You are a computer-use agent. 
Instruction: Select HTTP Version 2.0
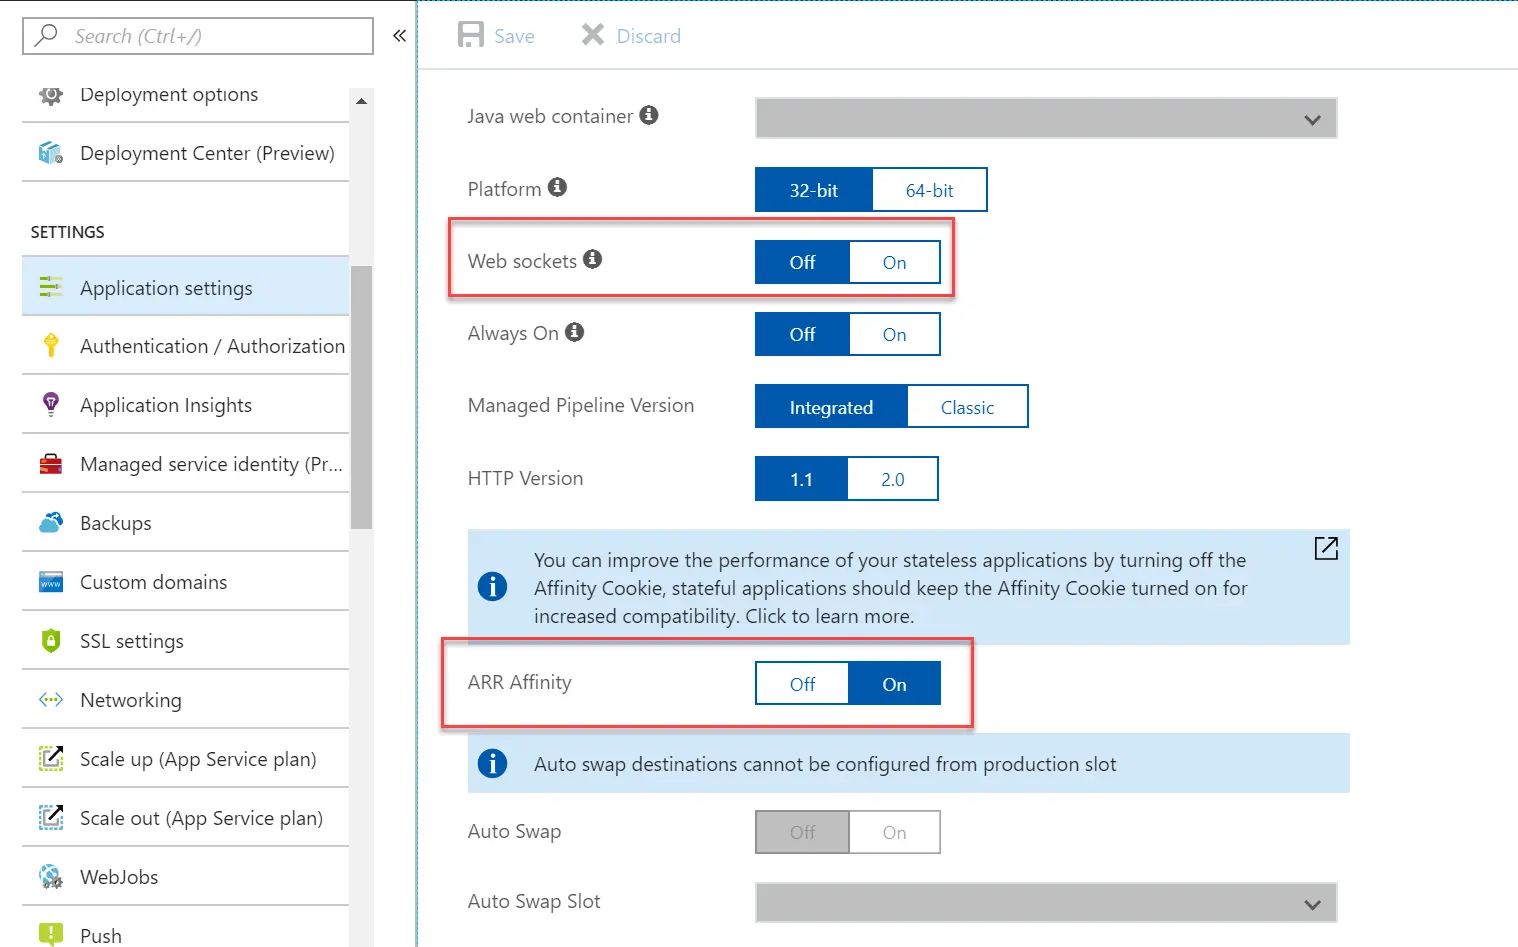[892, 479]
